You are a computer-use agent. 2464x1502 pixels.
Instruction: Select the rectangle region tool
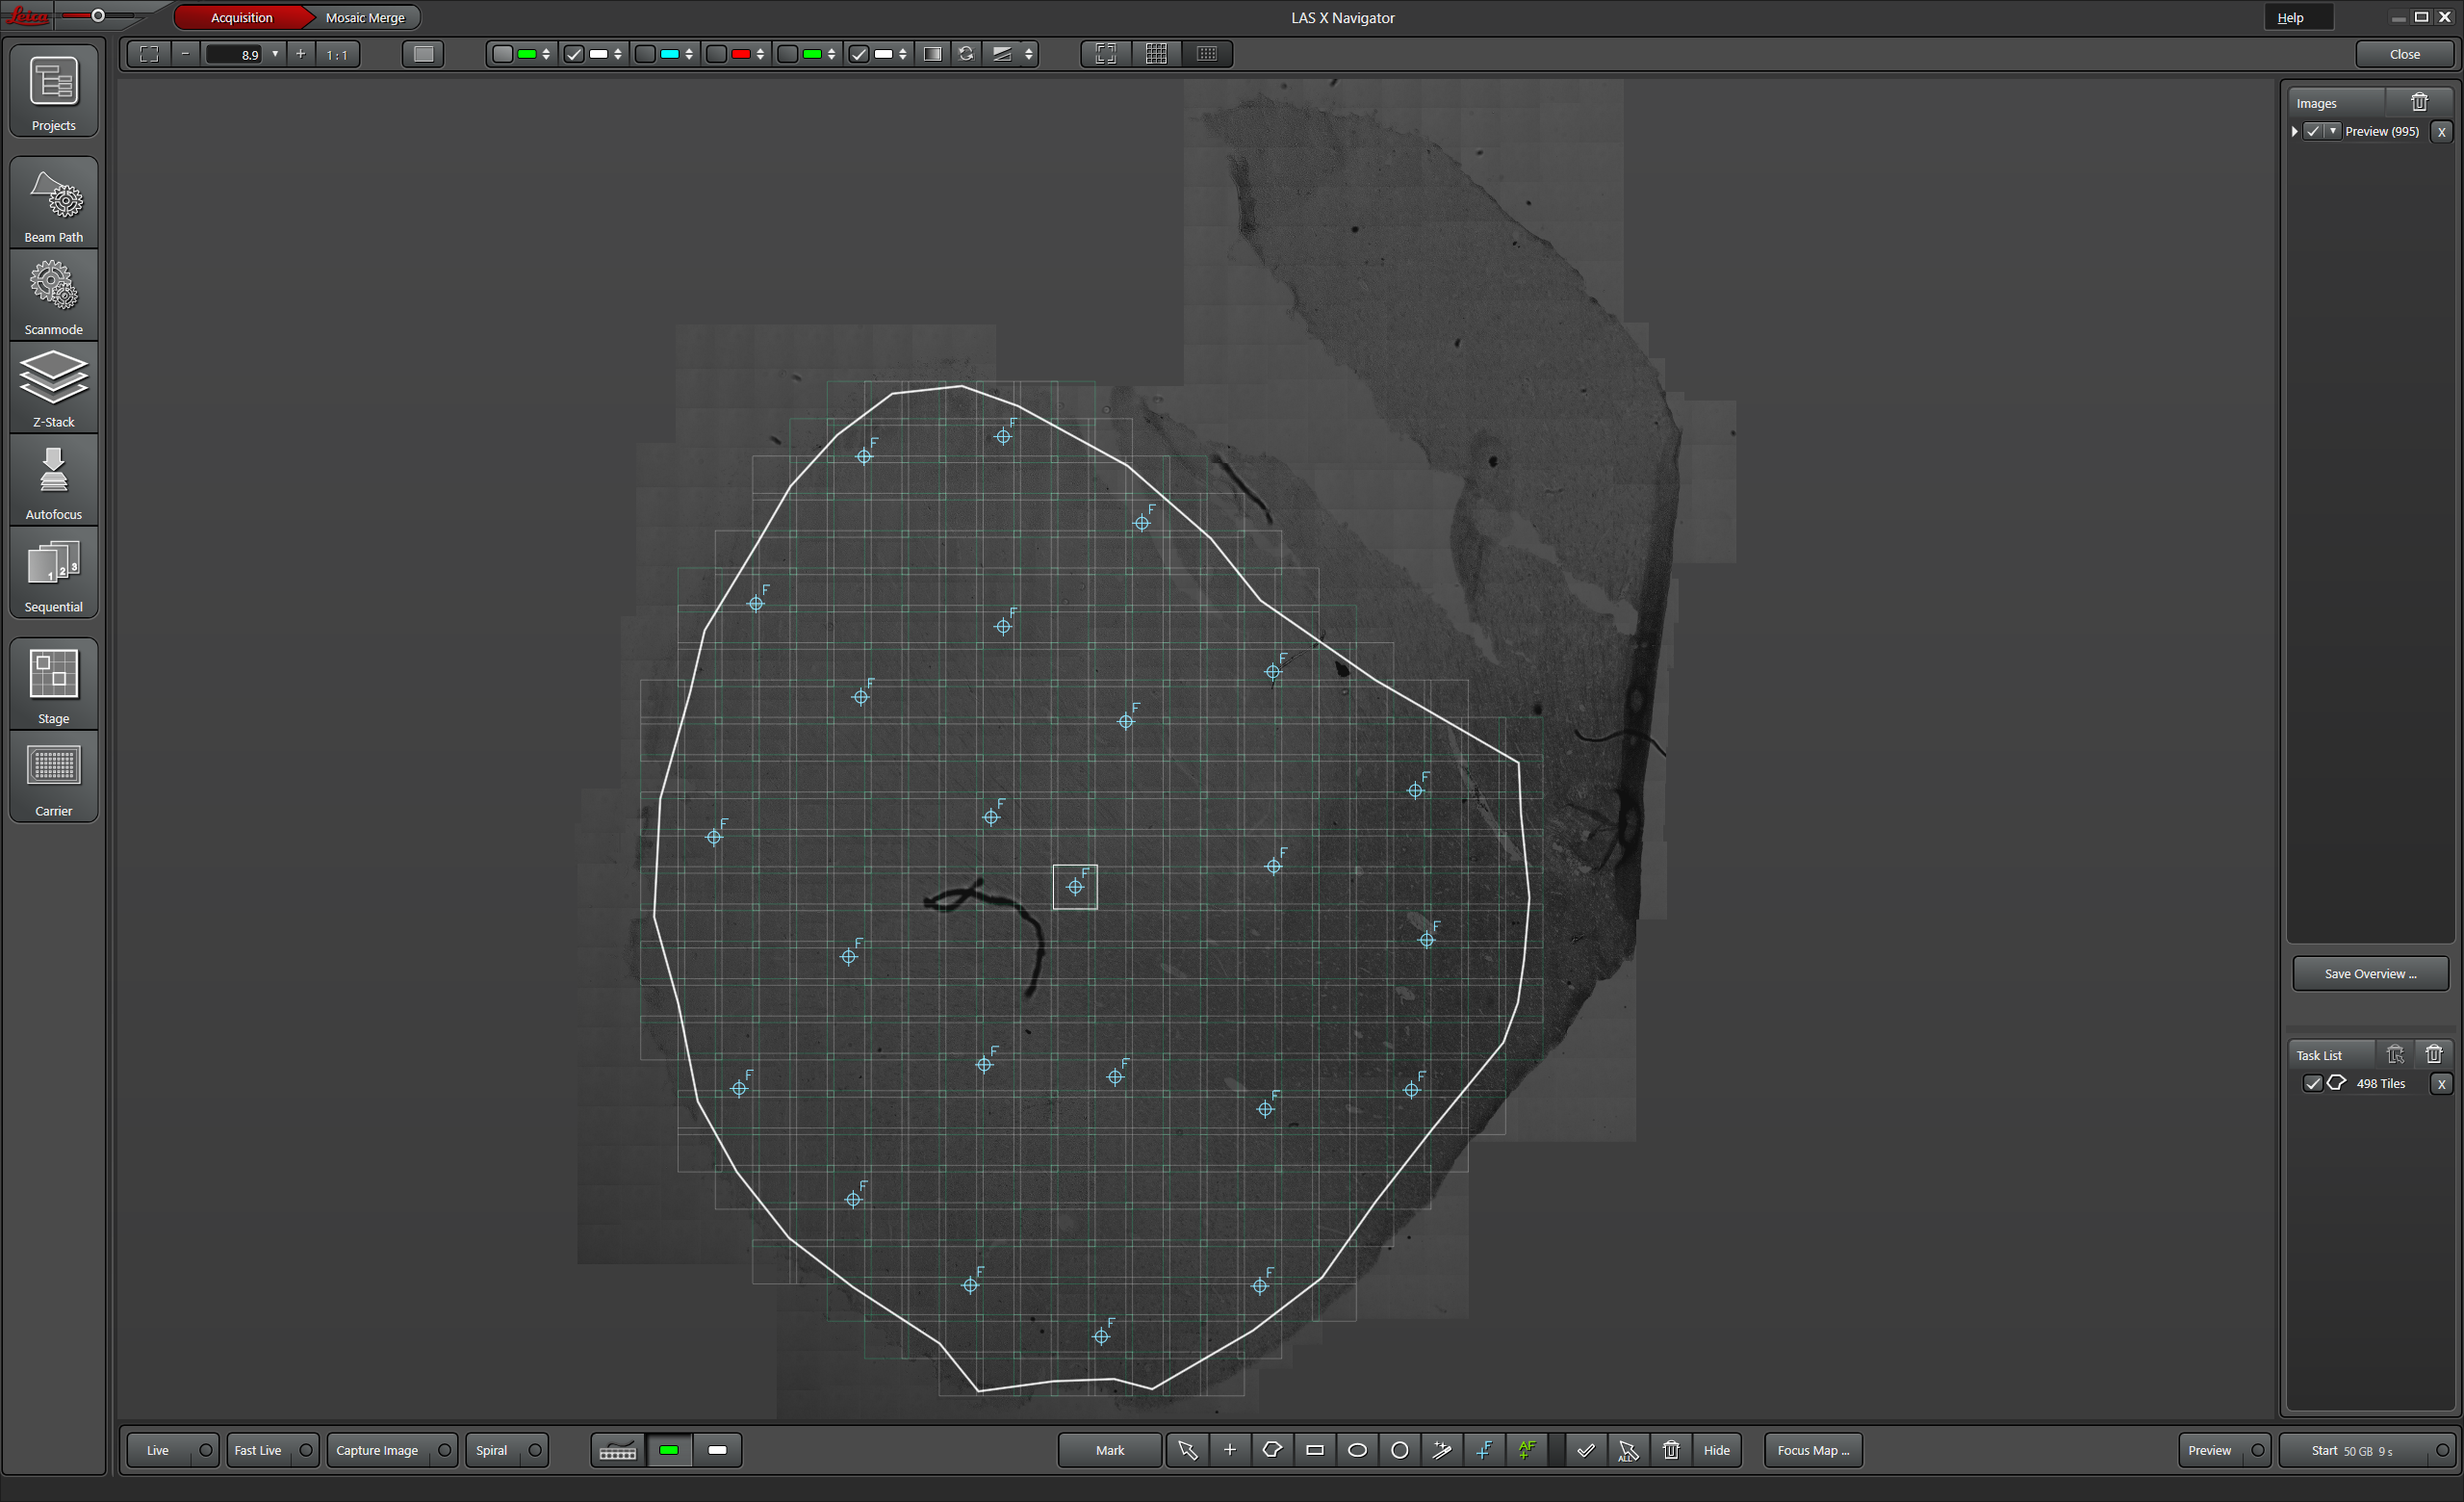1315,1450
